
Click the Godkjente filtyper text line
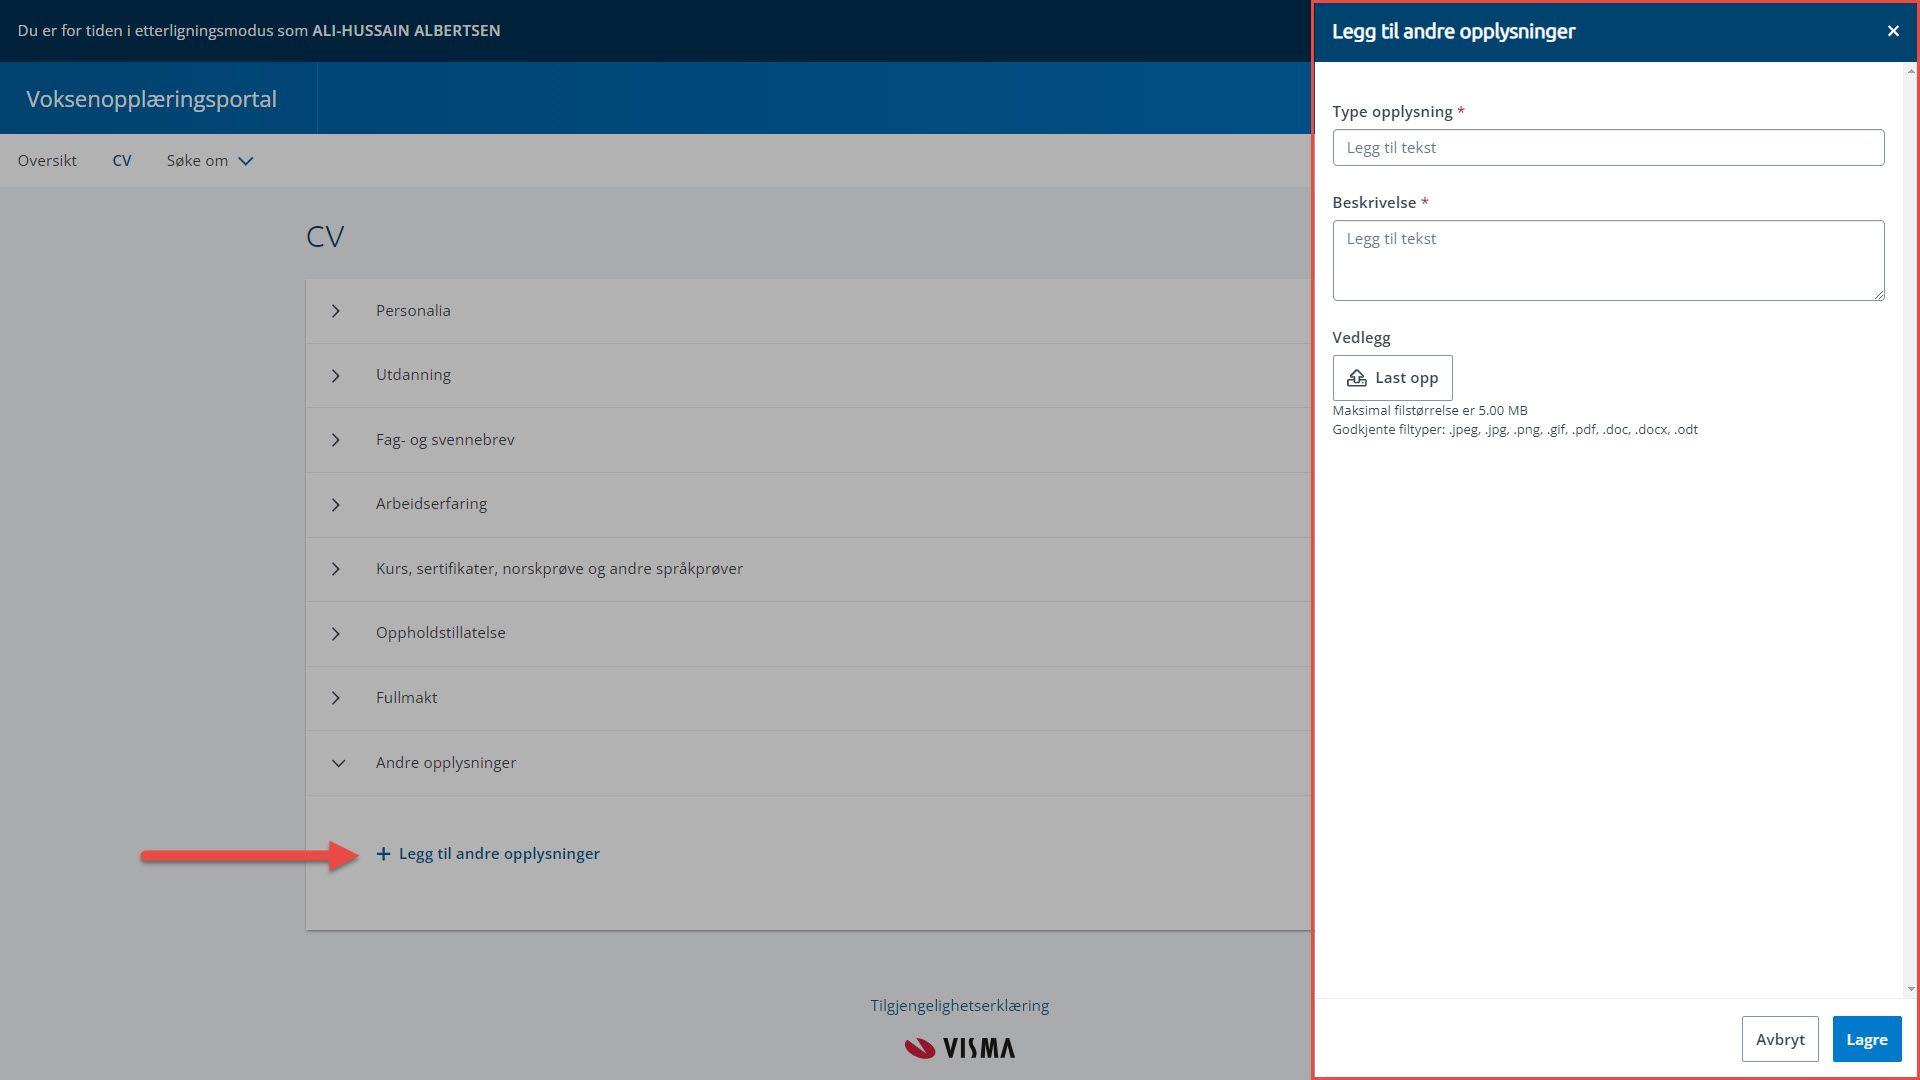pos(1515,430)
